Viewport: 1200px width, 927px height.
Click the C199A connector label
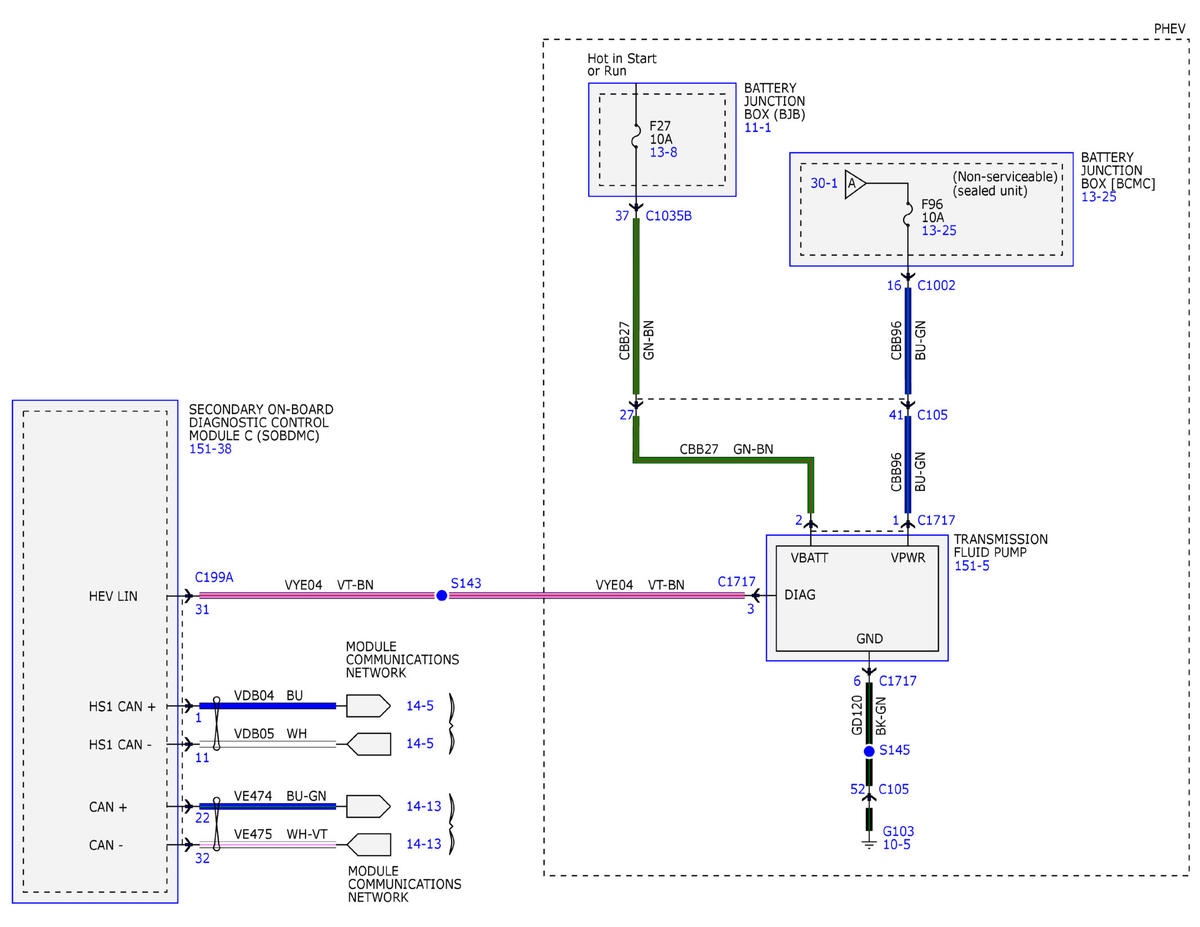215,578
